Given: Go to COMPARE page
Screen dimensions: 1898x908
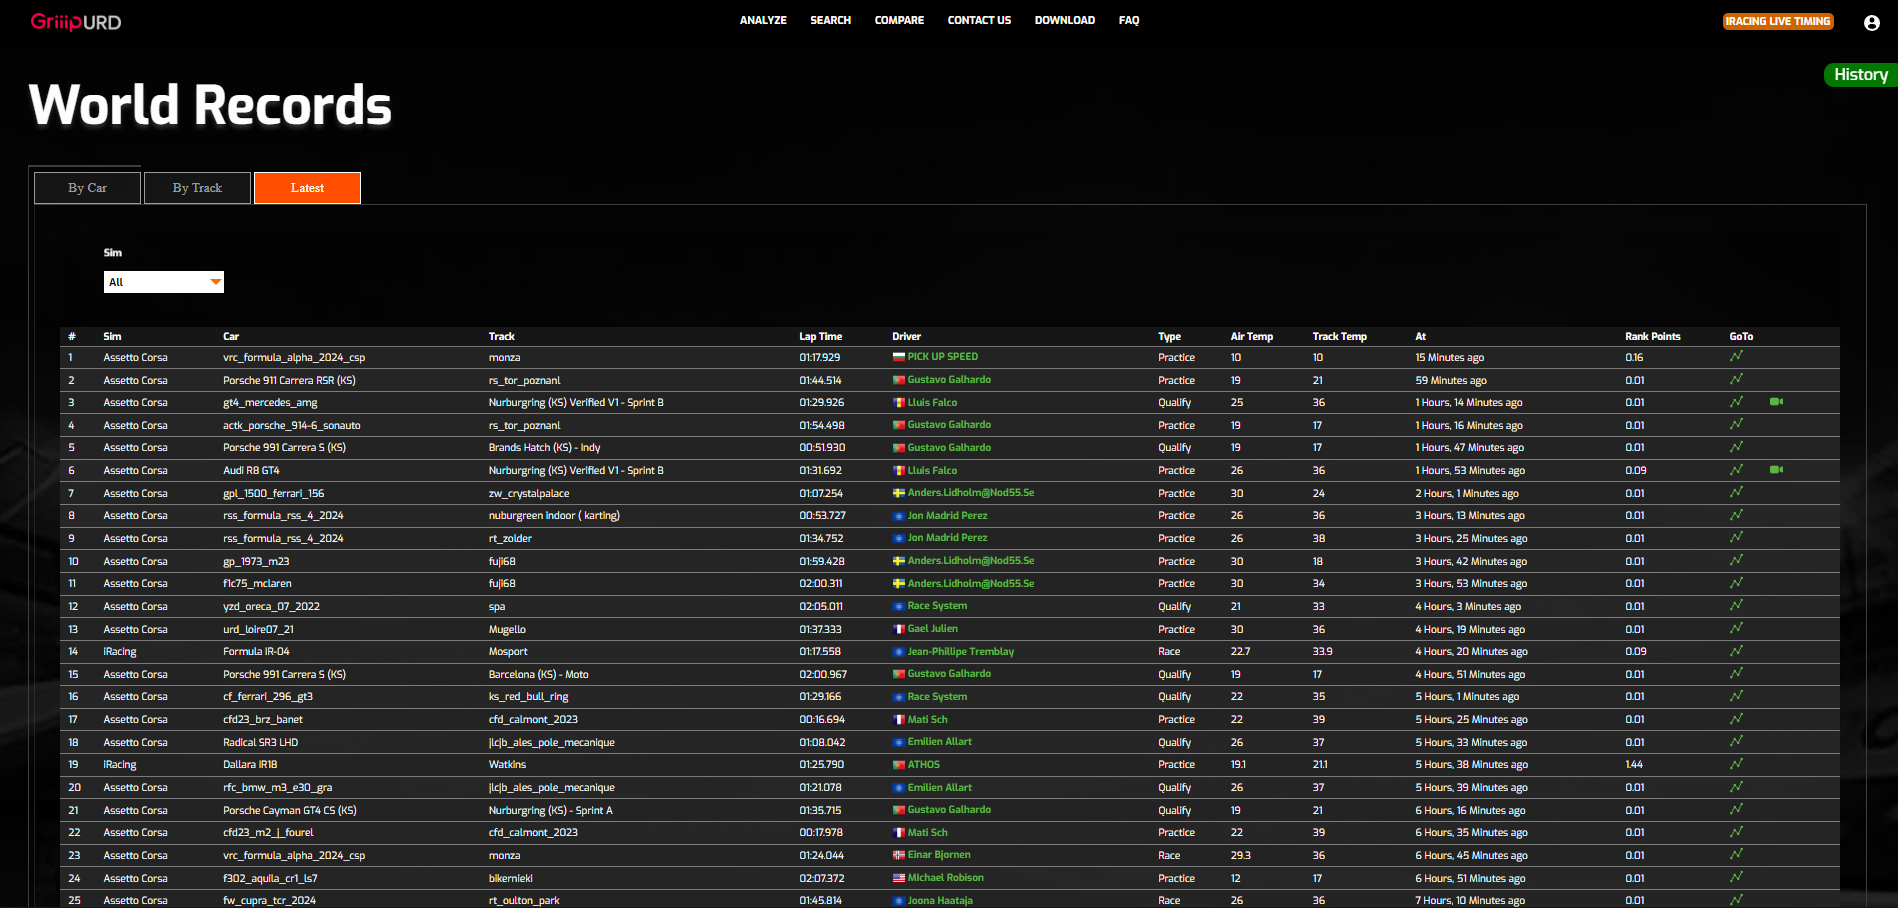Looking at the screenshot, I should tap(899, 20).
